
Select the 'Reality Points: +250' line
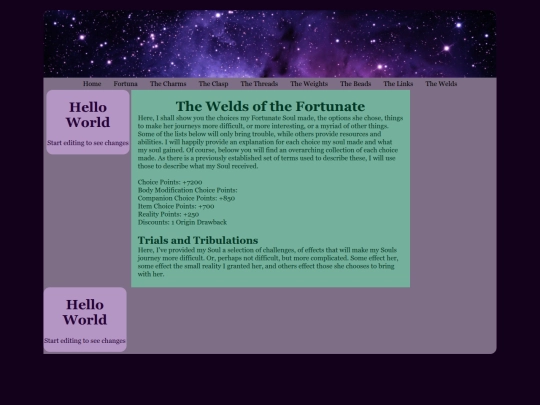pos(168,214)
